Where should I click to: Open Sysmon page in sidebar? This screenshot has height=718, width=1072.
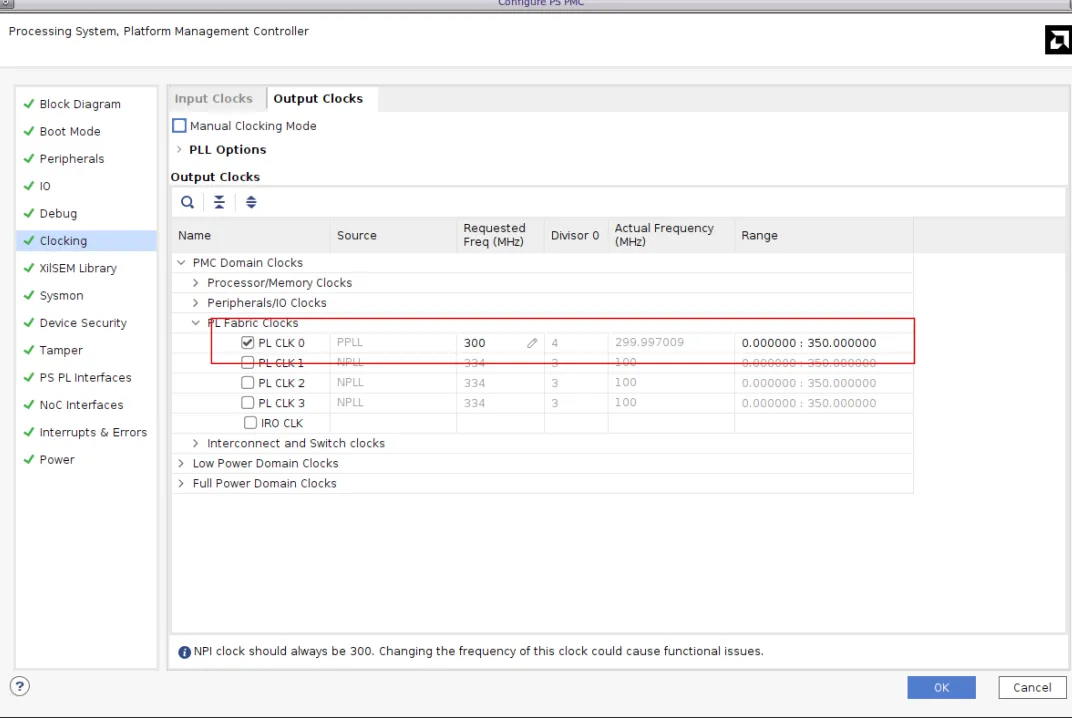tap(62, 295)
